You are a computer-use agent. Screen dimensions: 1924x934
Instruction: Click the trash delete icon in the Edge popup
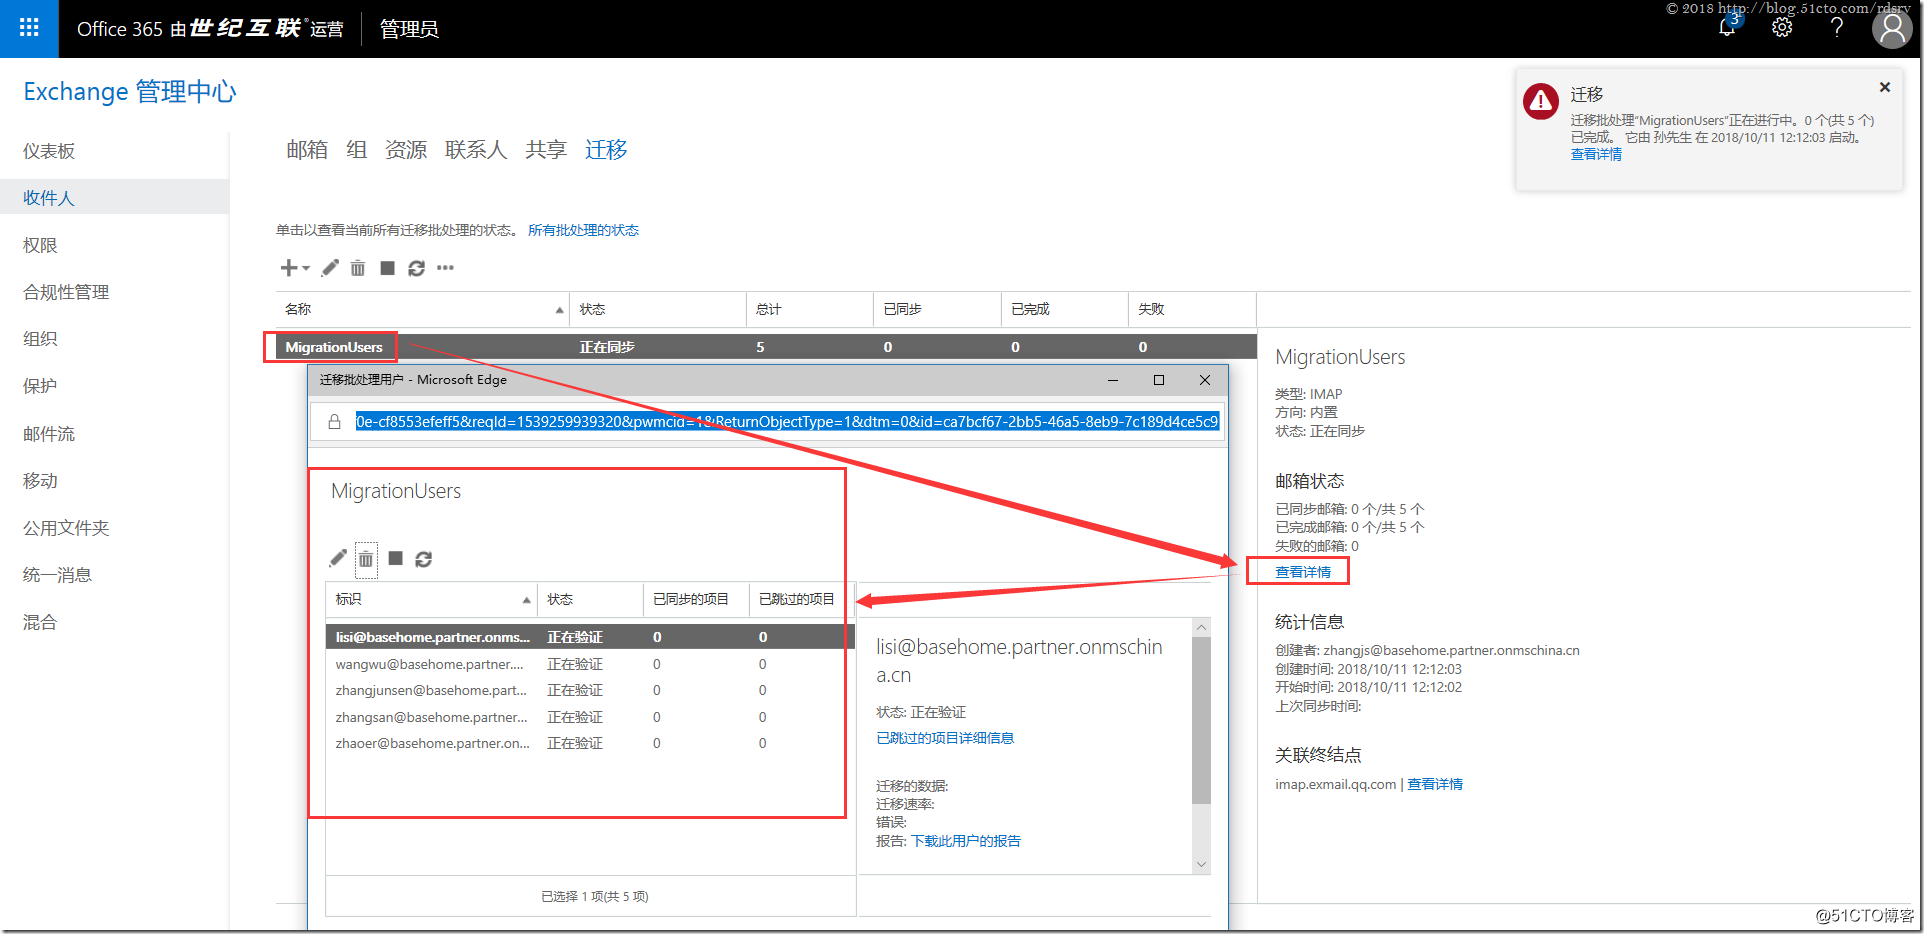(366, 559)
